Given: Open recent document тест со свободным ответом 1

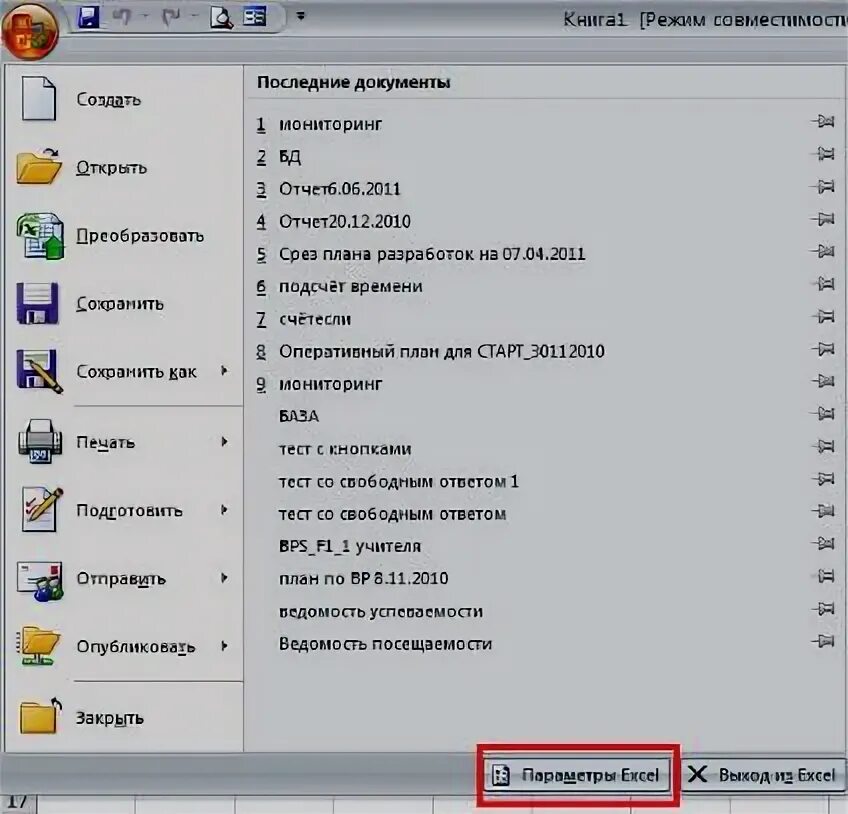Looking at the screenshot, I should [x=399, y=481].
